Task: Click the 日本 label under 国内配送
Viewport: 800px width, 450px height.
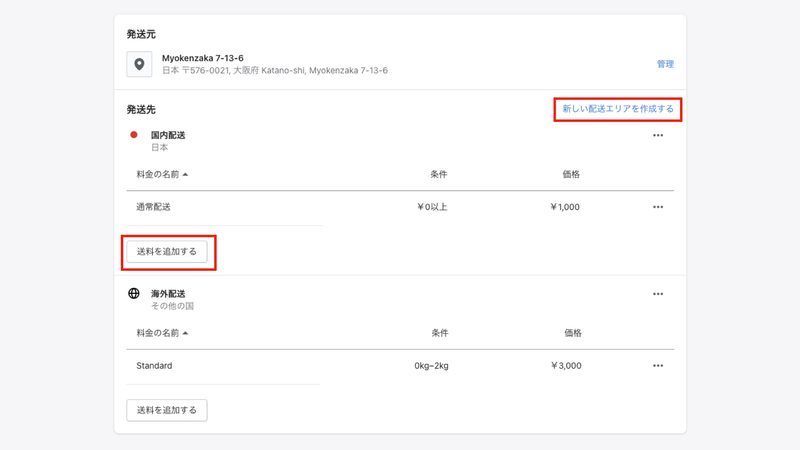Action: 159,147
